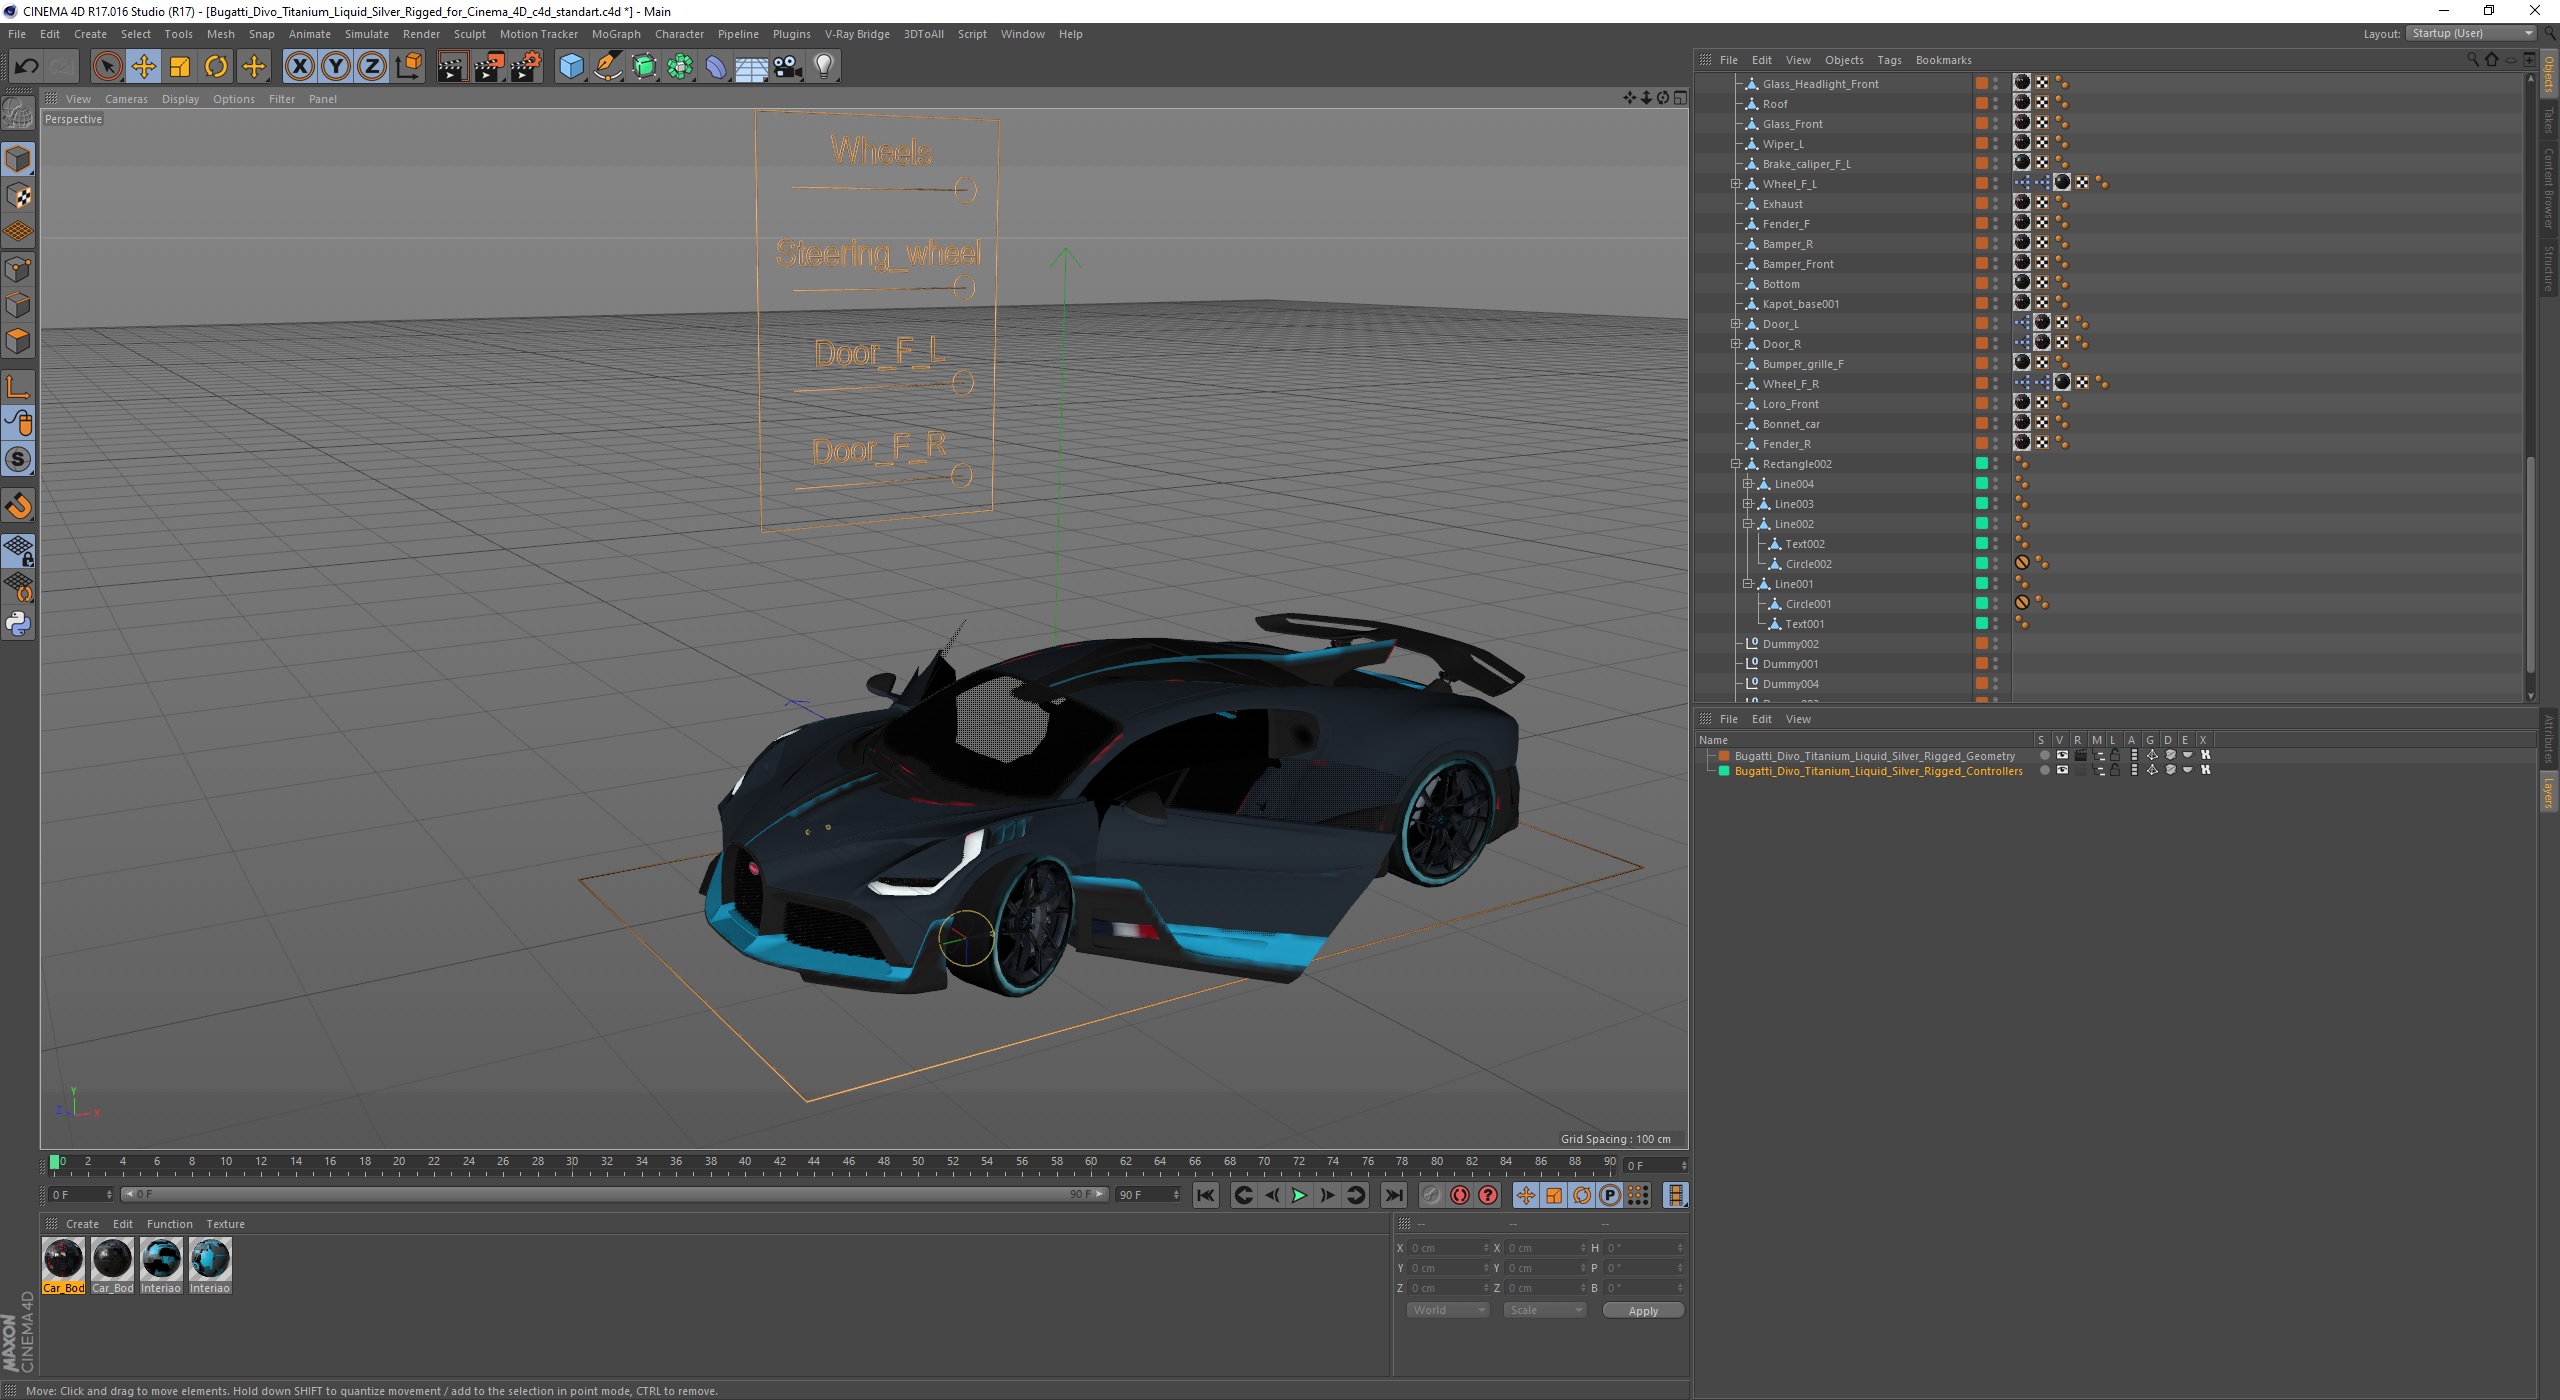Toggle visibility eye of Controllers layer
2560x1400 pixels.
pos(2062,771)
